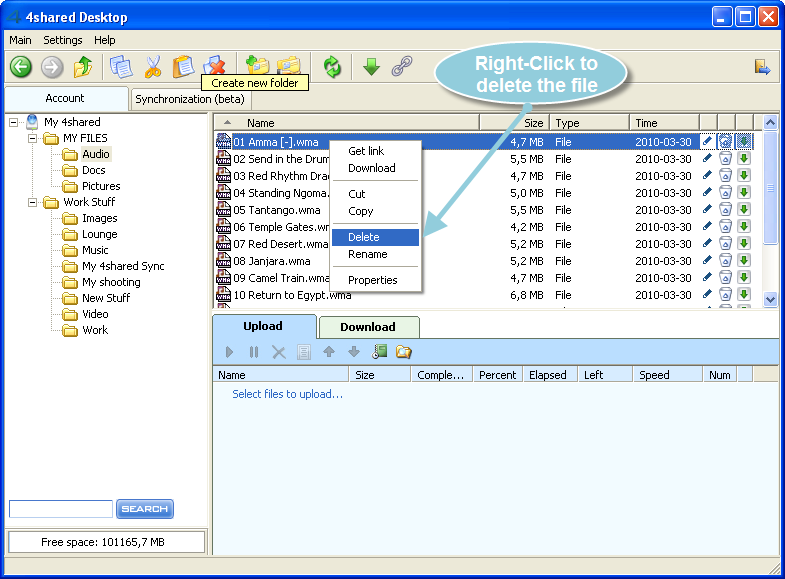Viewport: 785px width, 579px height.
Task: Click pencil rename icon for 02 Send in the Drum
Action: [x=707, y=159]
